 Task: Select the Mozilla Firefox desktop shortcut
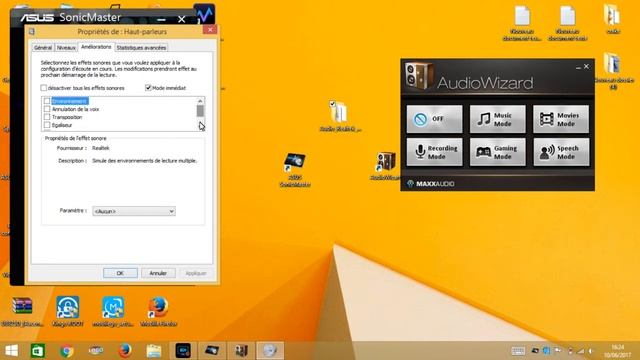(159, 312)
